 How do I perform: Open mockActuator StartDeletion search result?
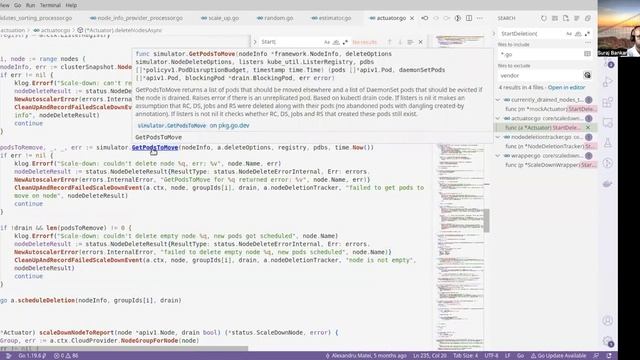click(x=551, y=109)
